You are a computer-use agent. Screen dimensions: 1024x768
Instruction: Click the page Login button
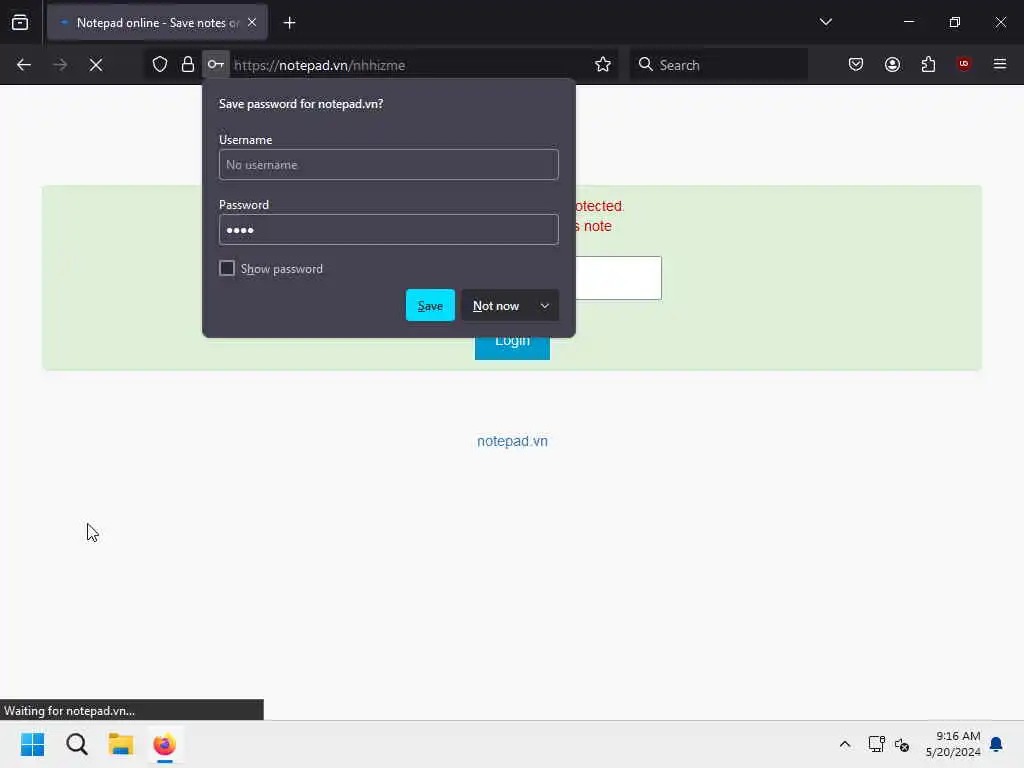[x=512, y=348]
